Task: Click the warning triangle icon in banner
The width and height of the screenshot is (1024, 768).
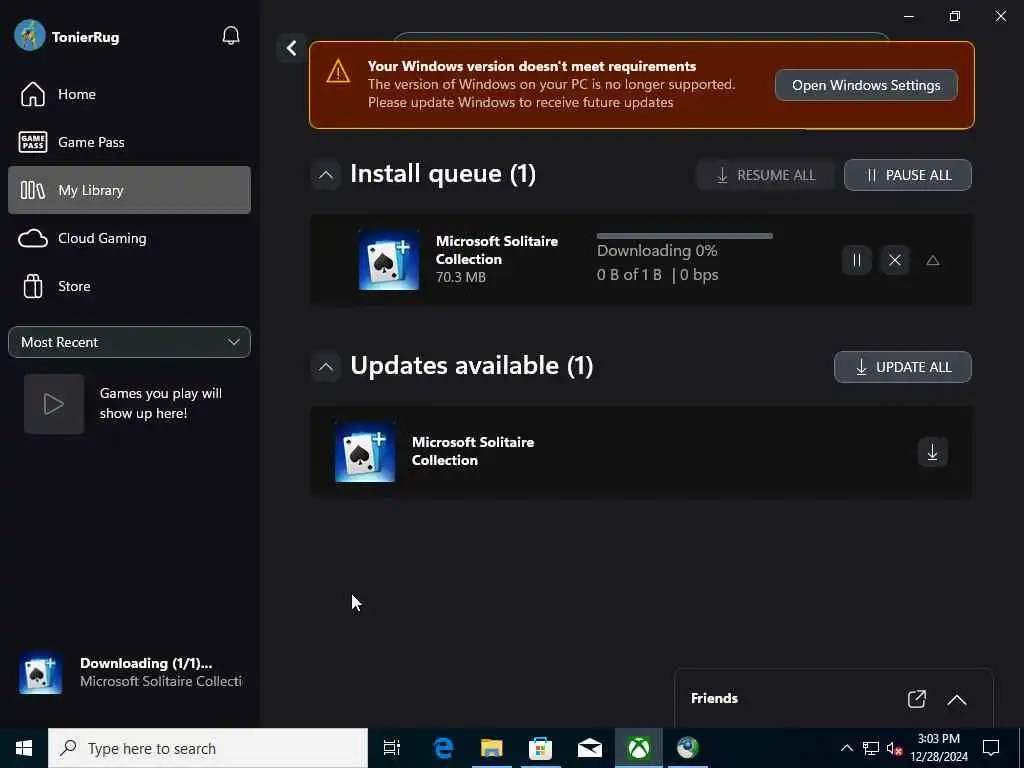Action: (x=338, y=71)
